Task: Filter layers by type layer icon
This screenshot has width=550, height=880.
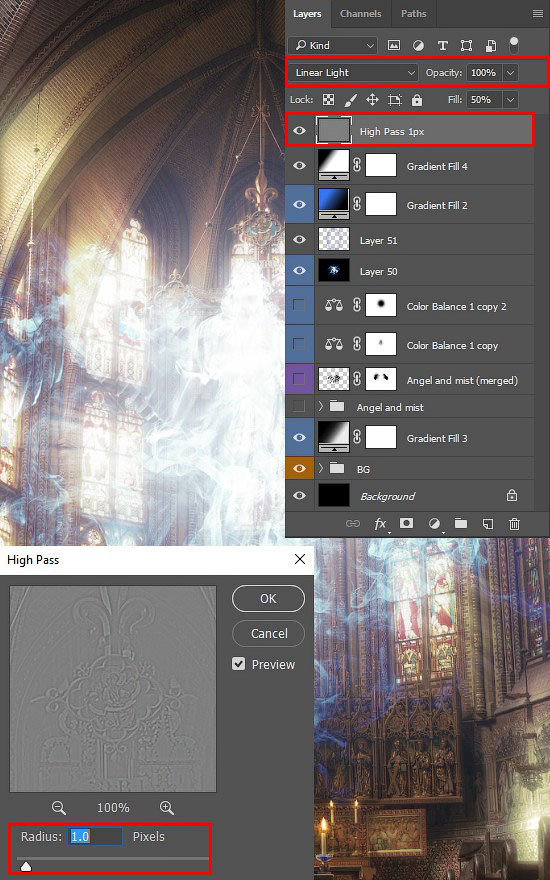Action: pos(442,46)
